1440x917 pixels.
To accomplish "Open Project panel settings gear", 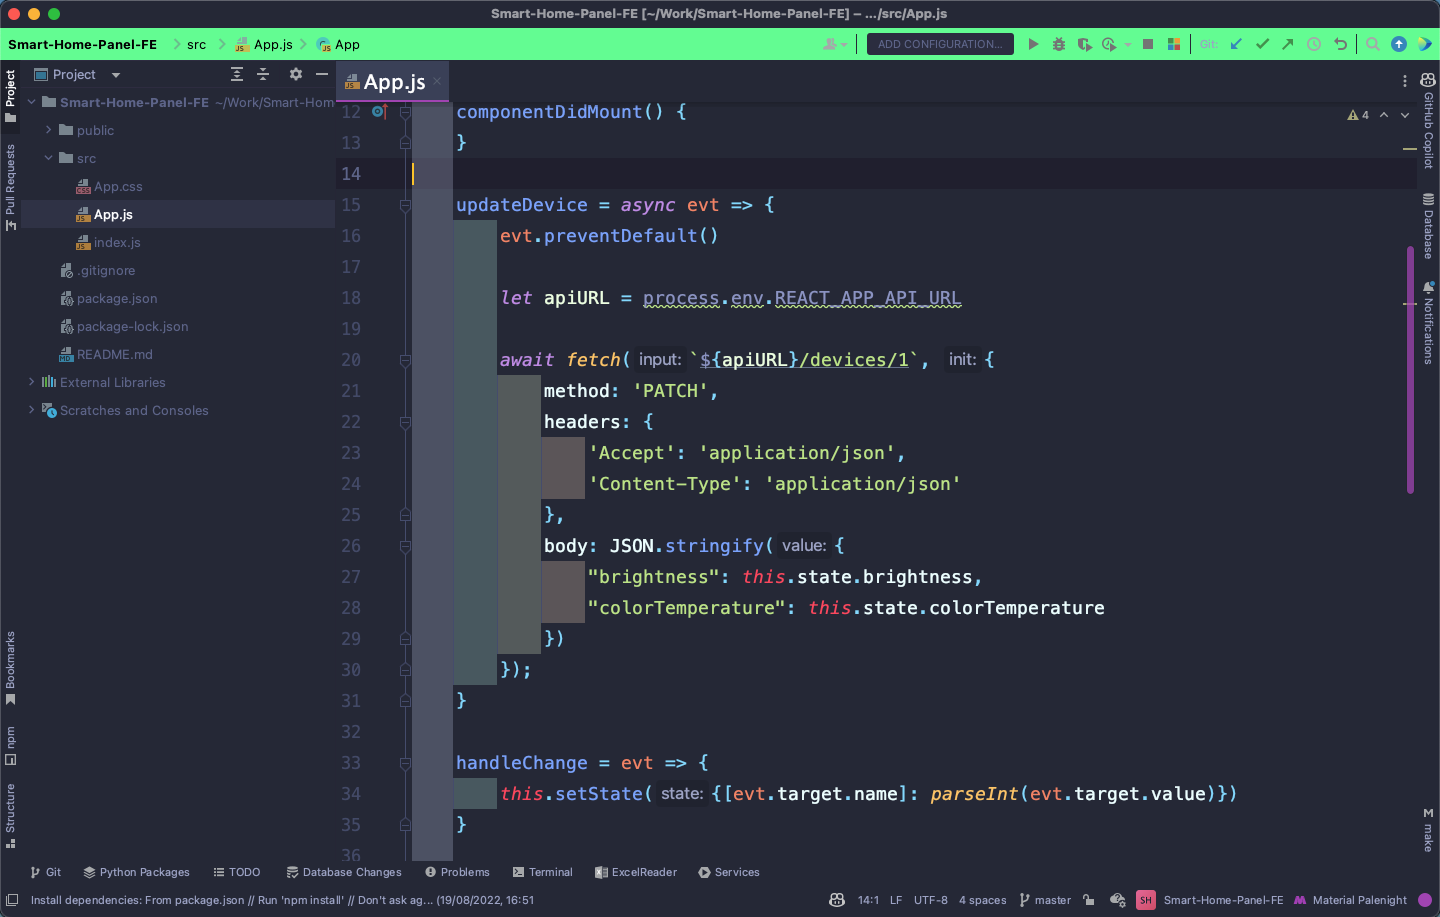I will point(295,74).
